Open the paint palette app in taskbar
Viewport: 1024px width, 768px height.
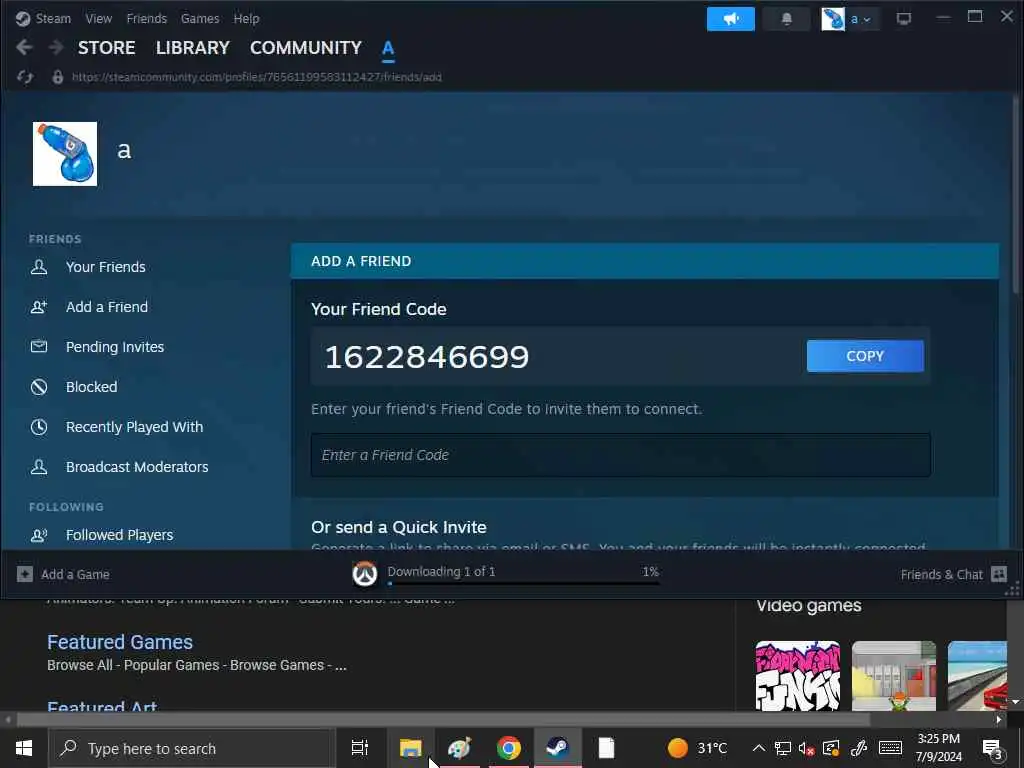459,748
